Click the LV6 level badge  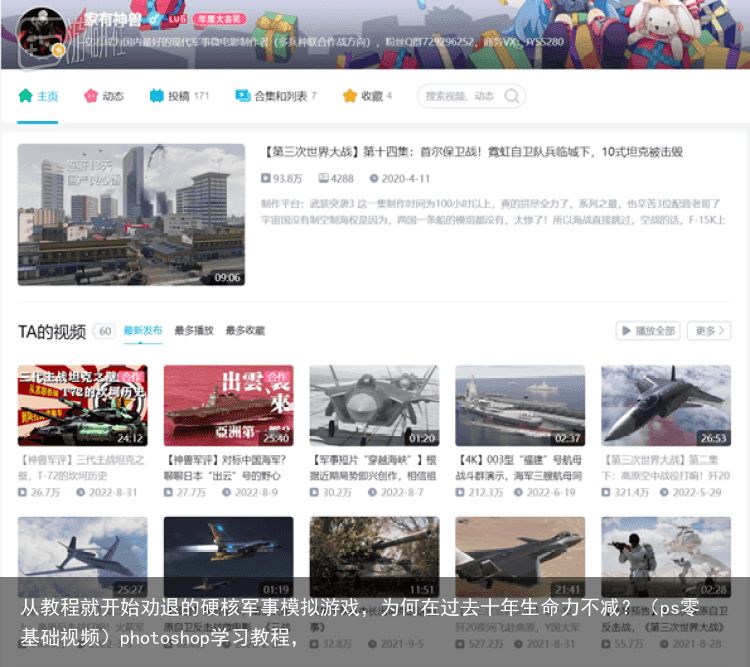point(177,19)
